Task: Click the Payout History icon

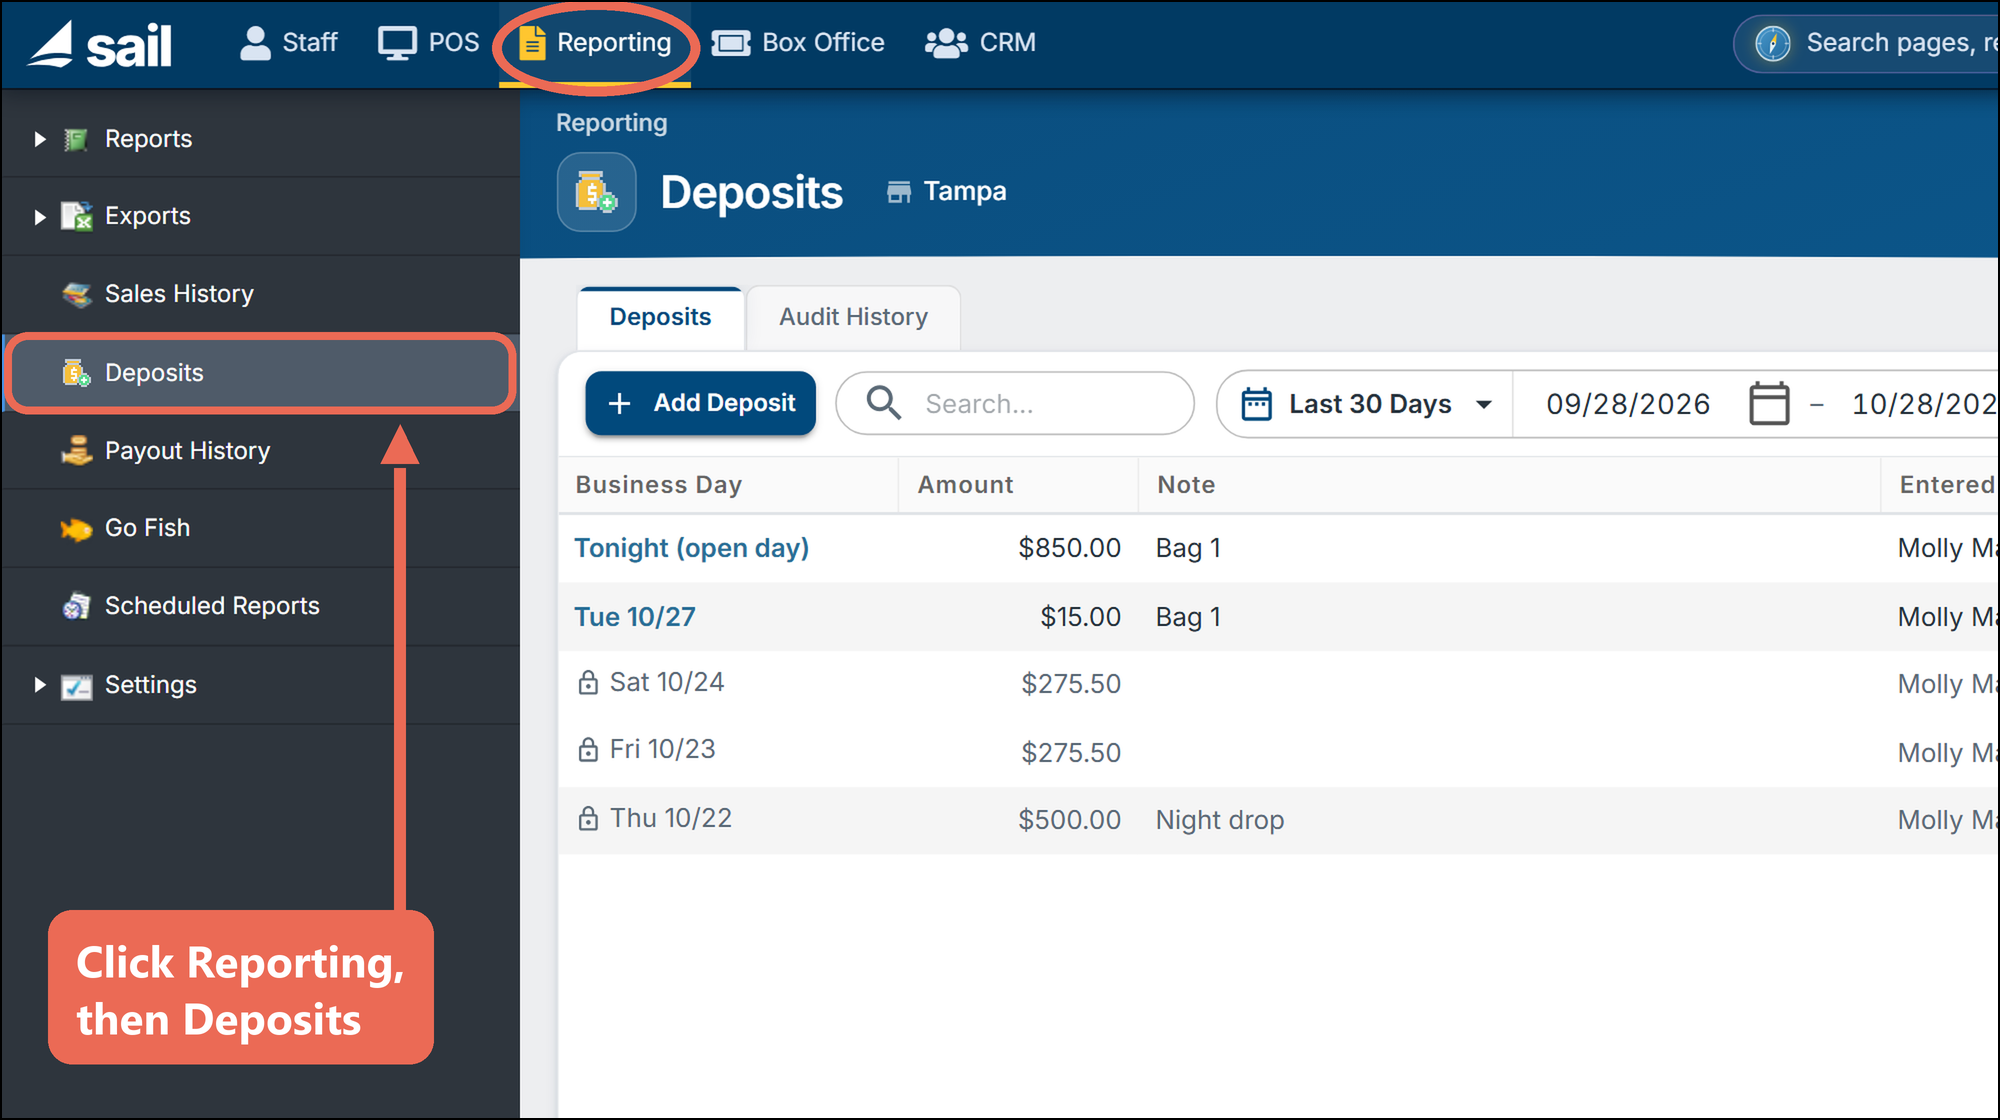Action: [76, 451]
